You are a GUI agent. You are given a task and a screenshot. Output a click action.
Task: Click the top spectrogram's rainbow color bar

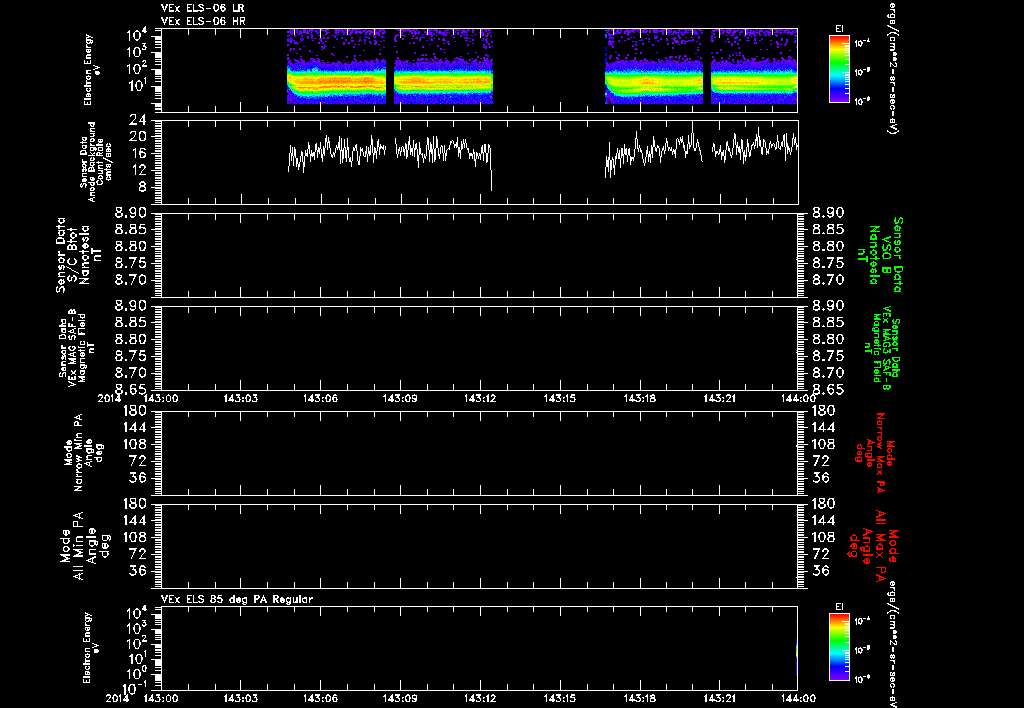[839, 69]
